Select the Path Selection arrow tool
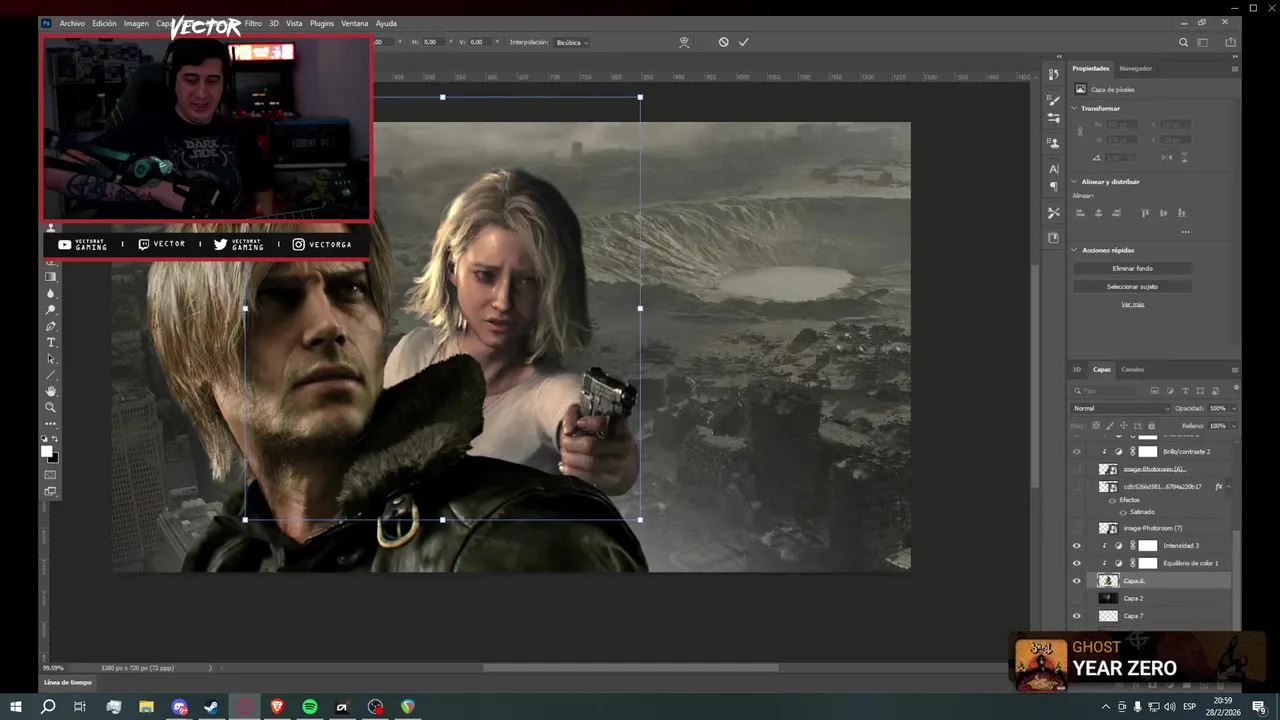 point(51,359)
